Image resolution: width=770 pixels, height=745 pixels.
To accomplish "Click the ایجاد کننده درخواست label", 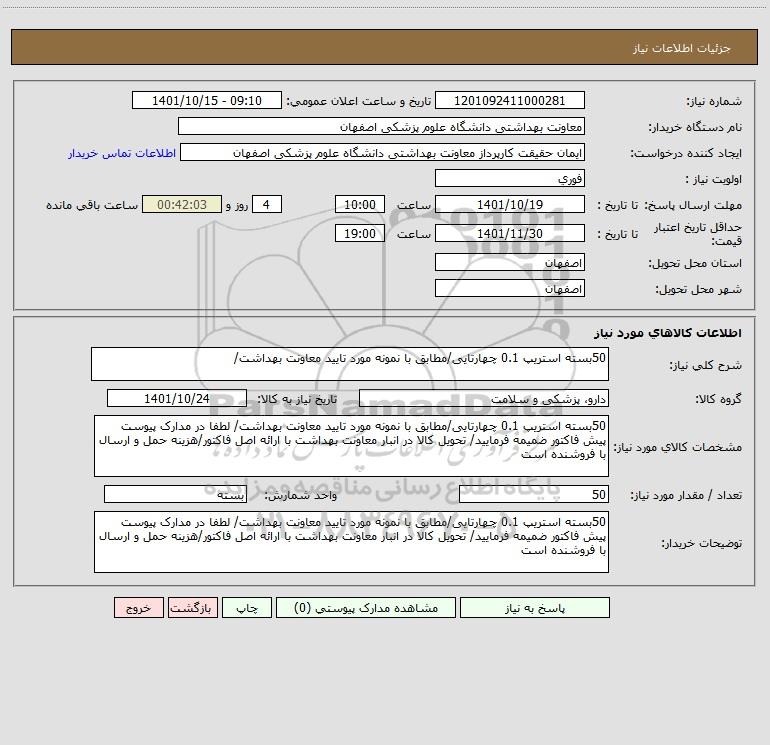I will pos(686,154).
